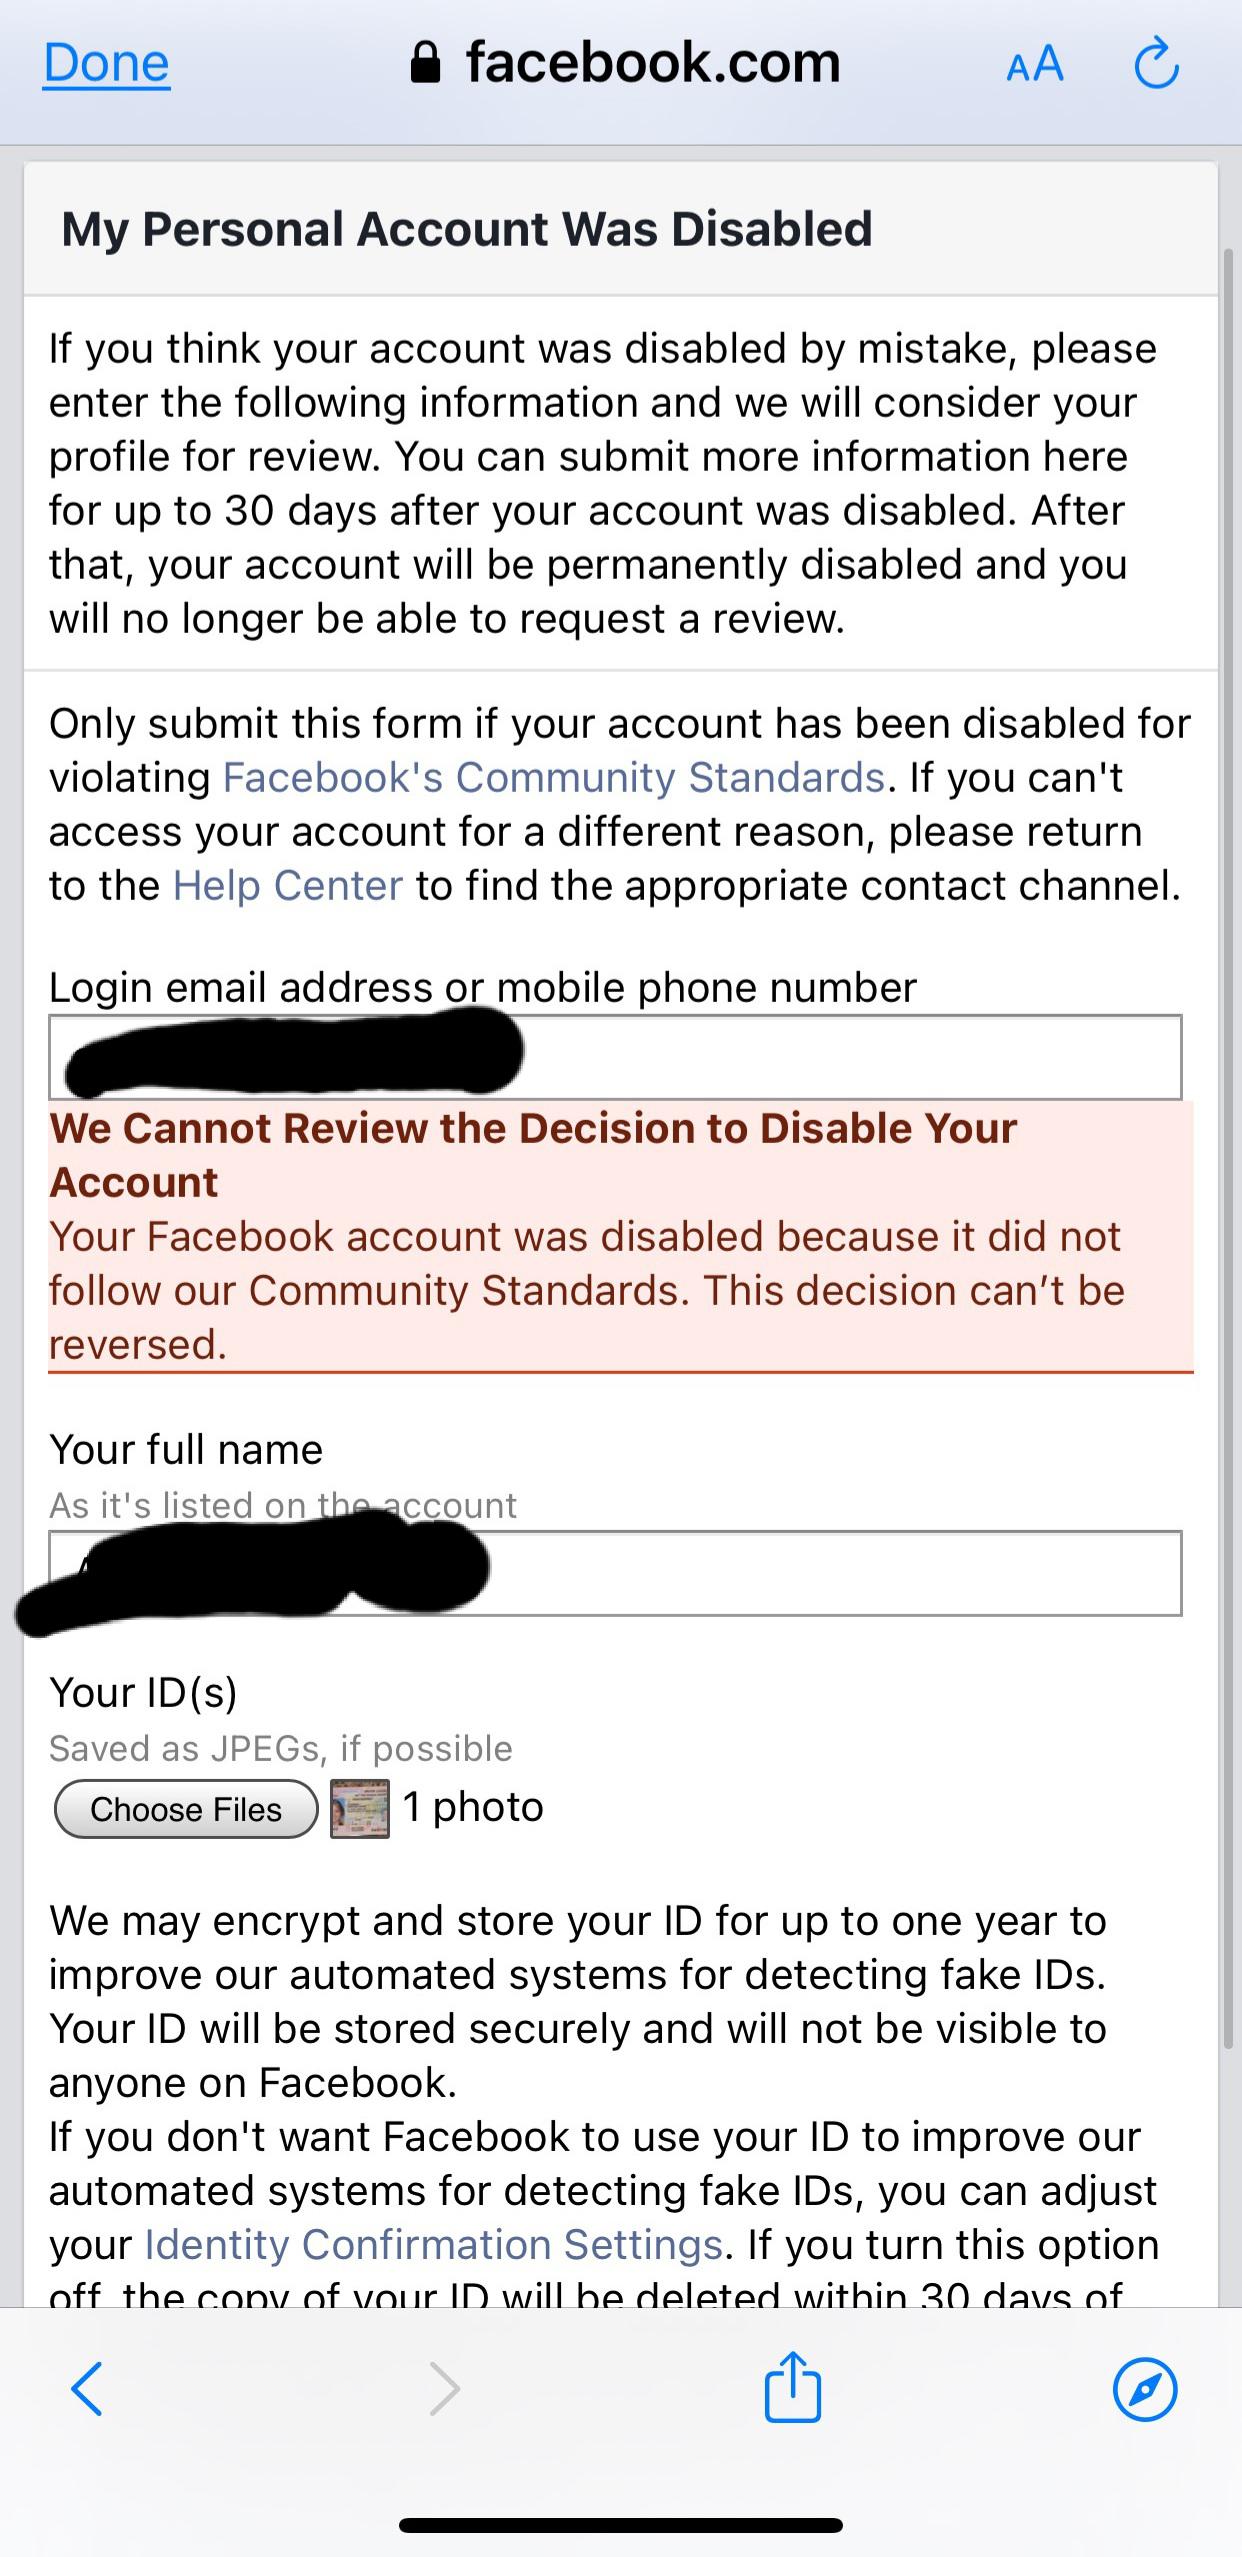The height and width of the screenshot is (2557, 1242).
Task: Tap the 1 photo label
Action: click(x=471, y=1806)
